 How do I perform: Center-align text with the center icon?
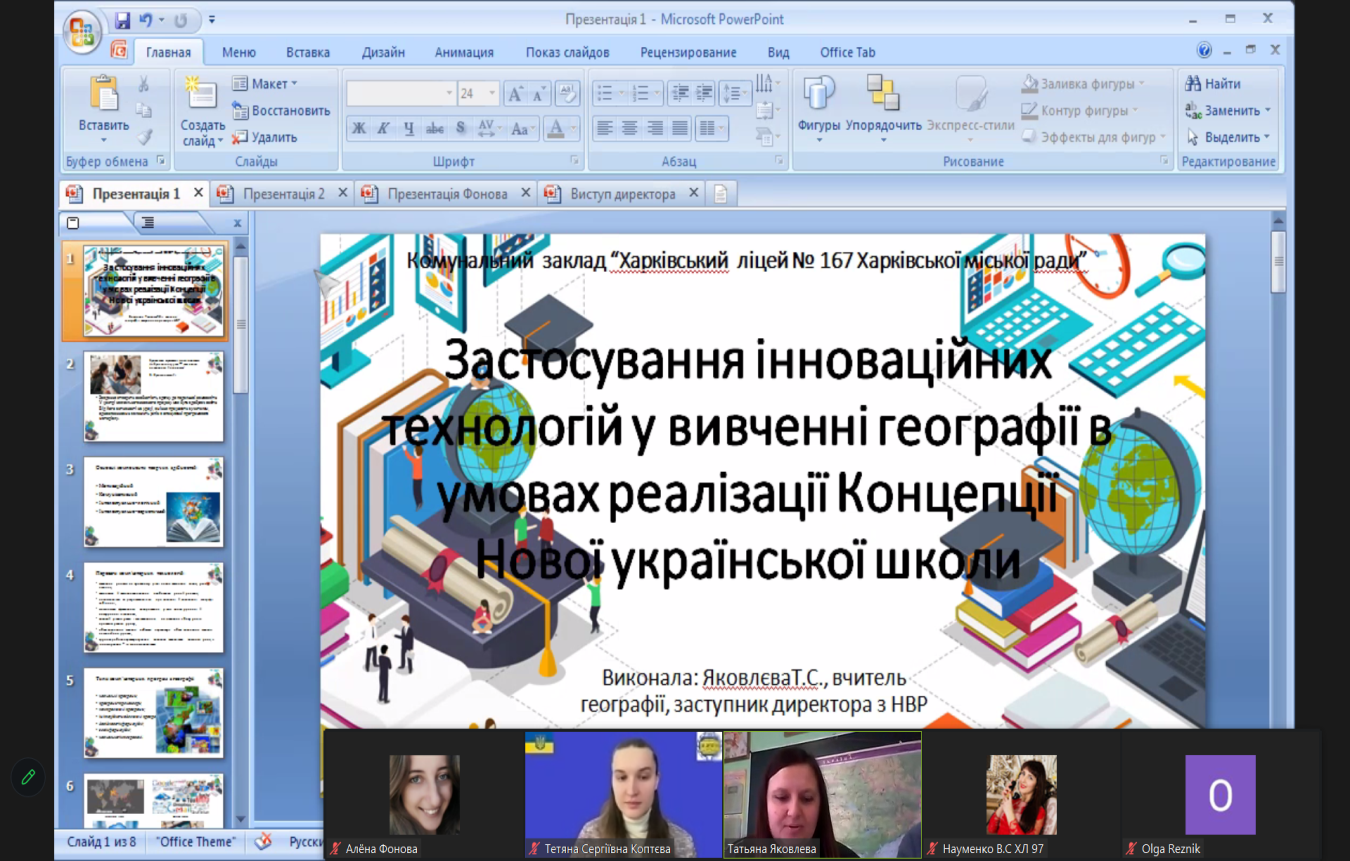630,128
